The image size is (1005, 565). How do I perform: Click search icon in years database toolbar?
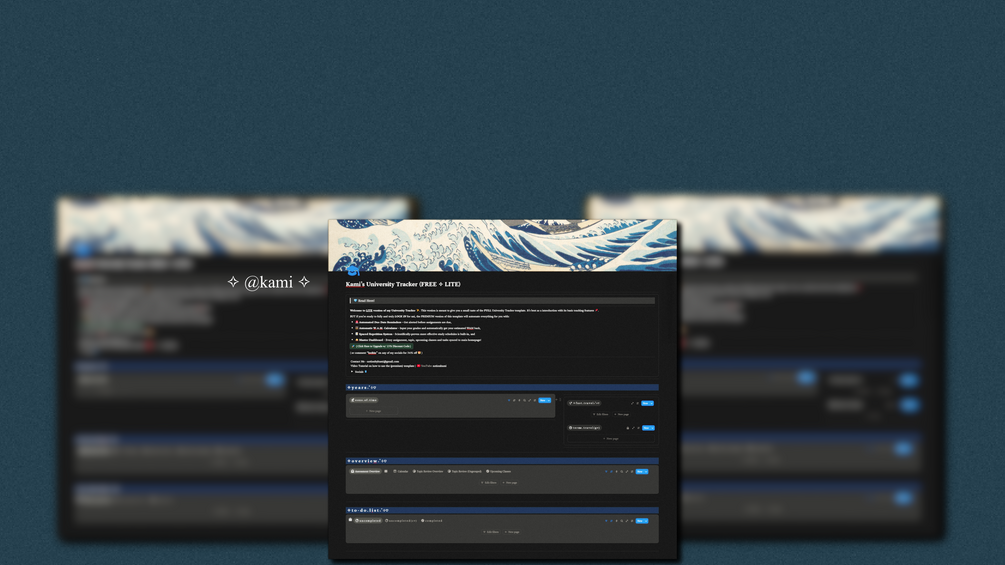(524, 400)
